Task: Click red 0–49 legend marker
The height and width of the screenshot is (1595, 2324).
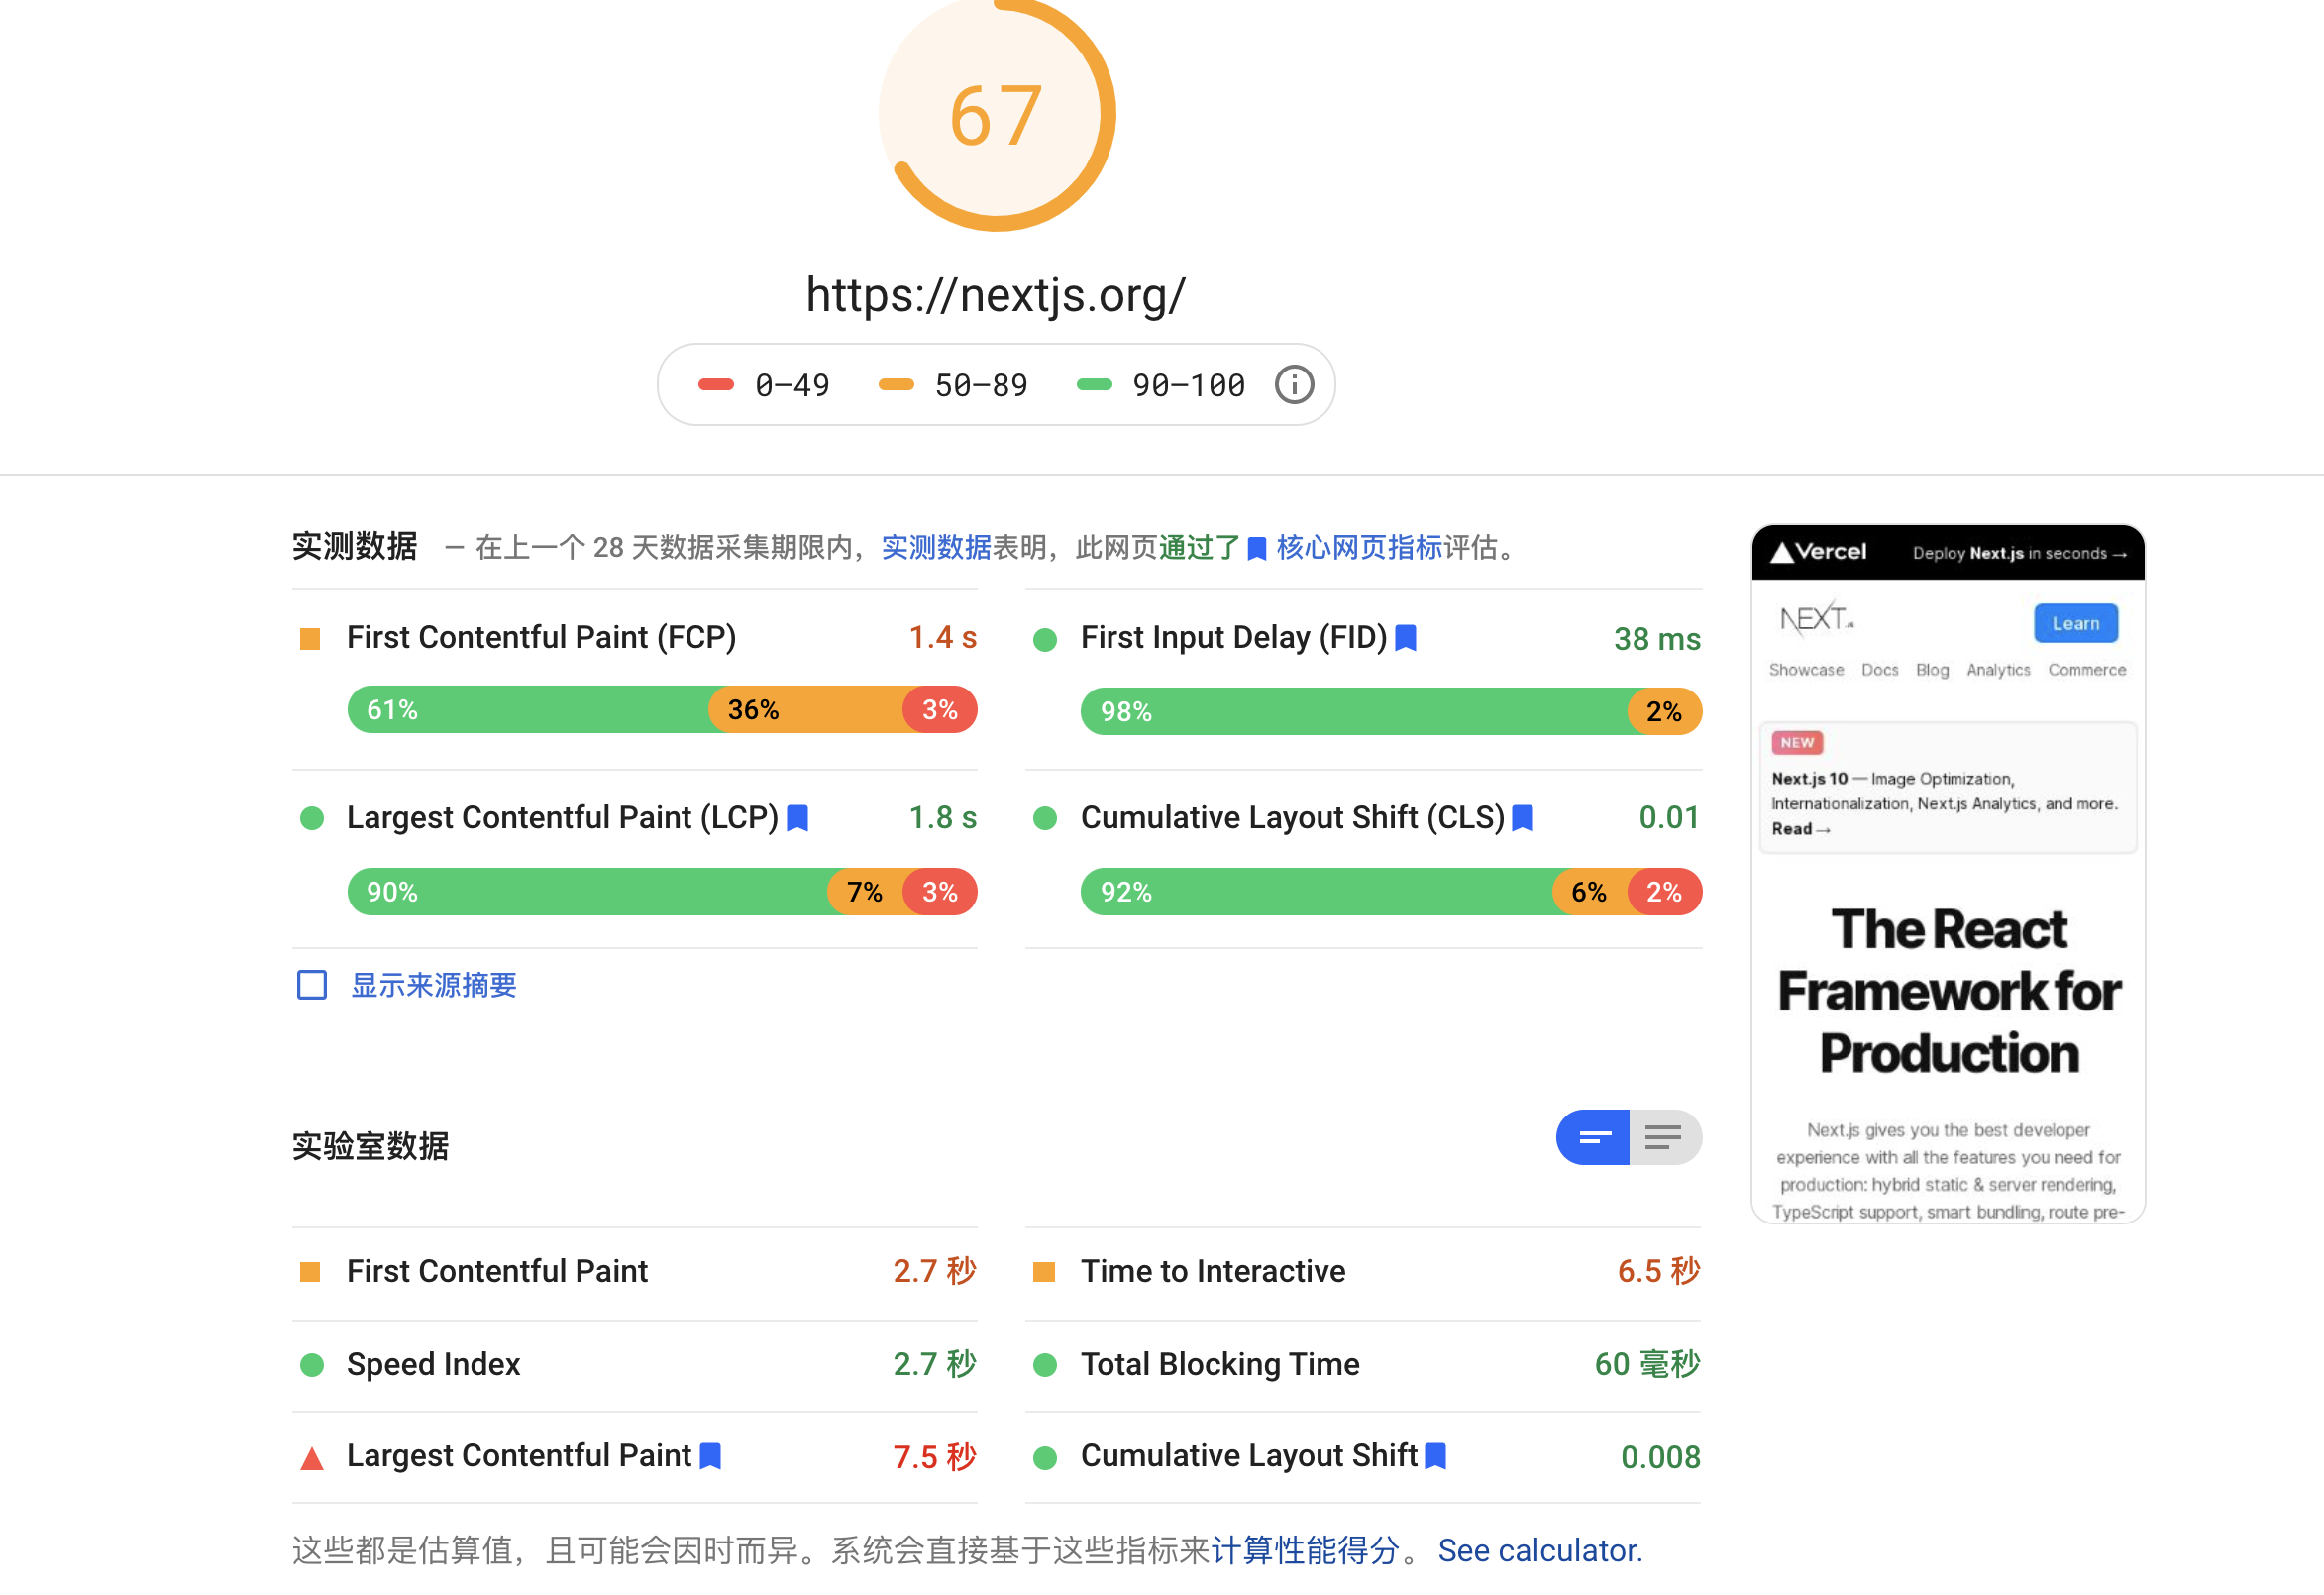Action: 716,385
